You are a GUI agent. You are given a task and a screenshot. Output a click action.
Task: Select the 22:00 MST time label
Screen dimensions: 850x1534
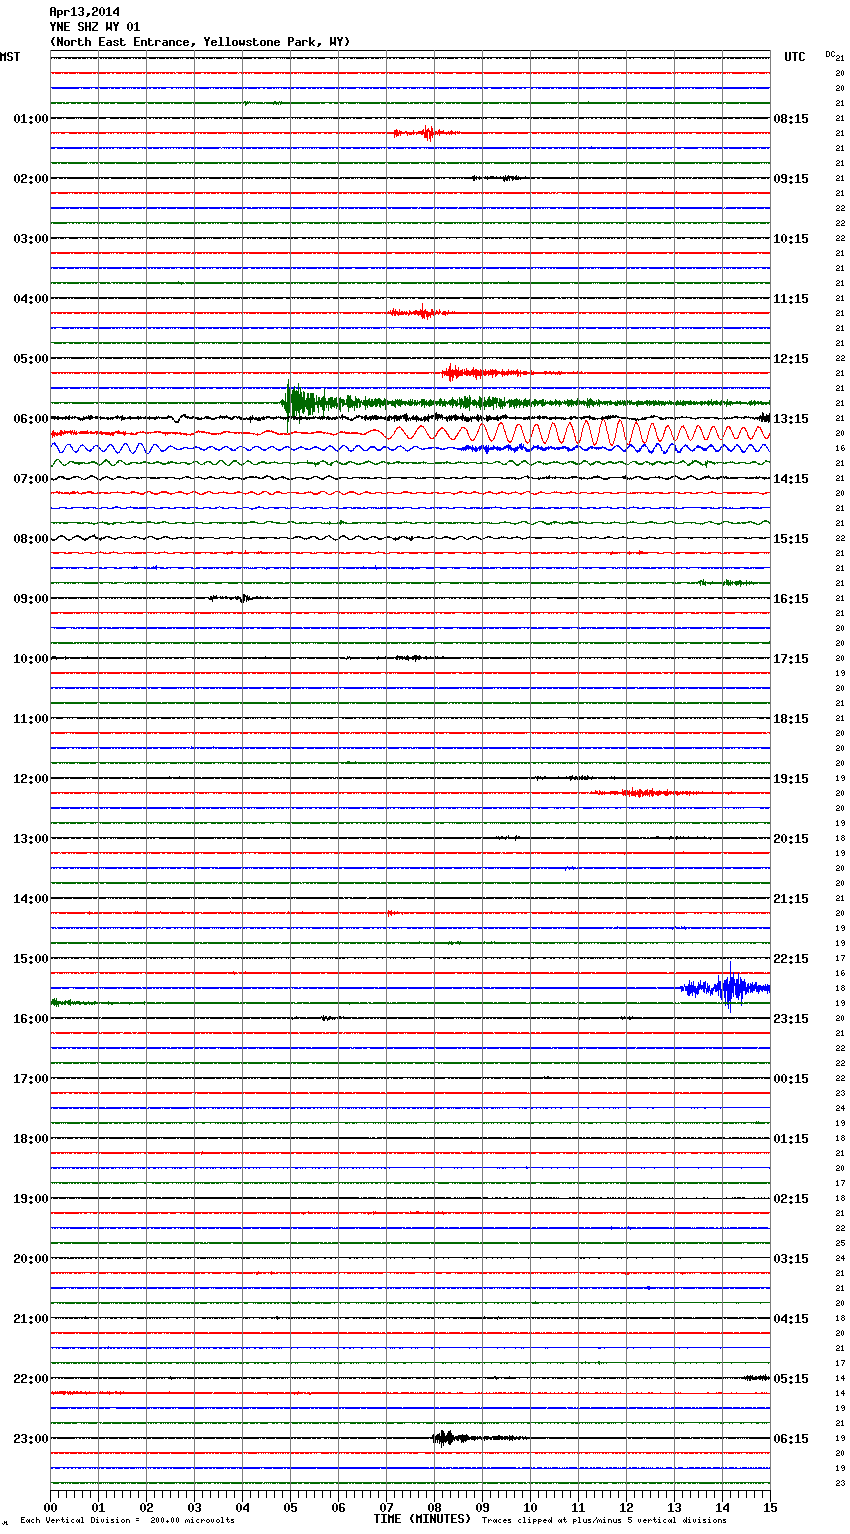30,1379
